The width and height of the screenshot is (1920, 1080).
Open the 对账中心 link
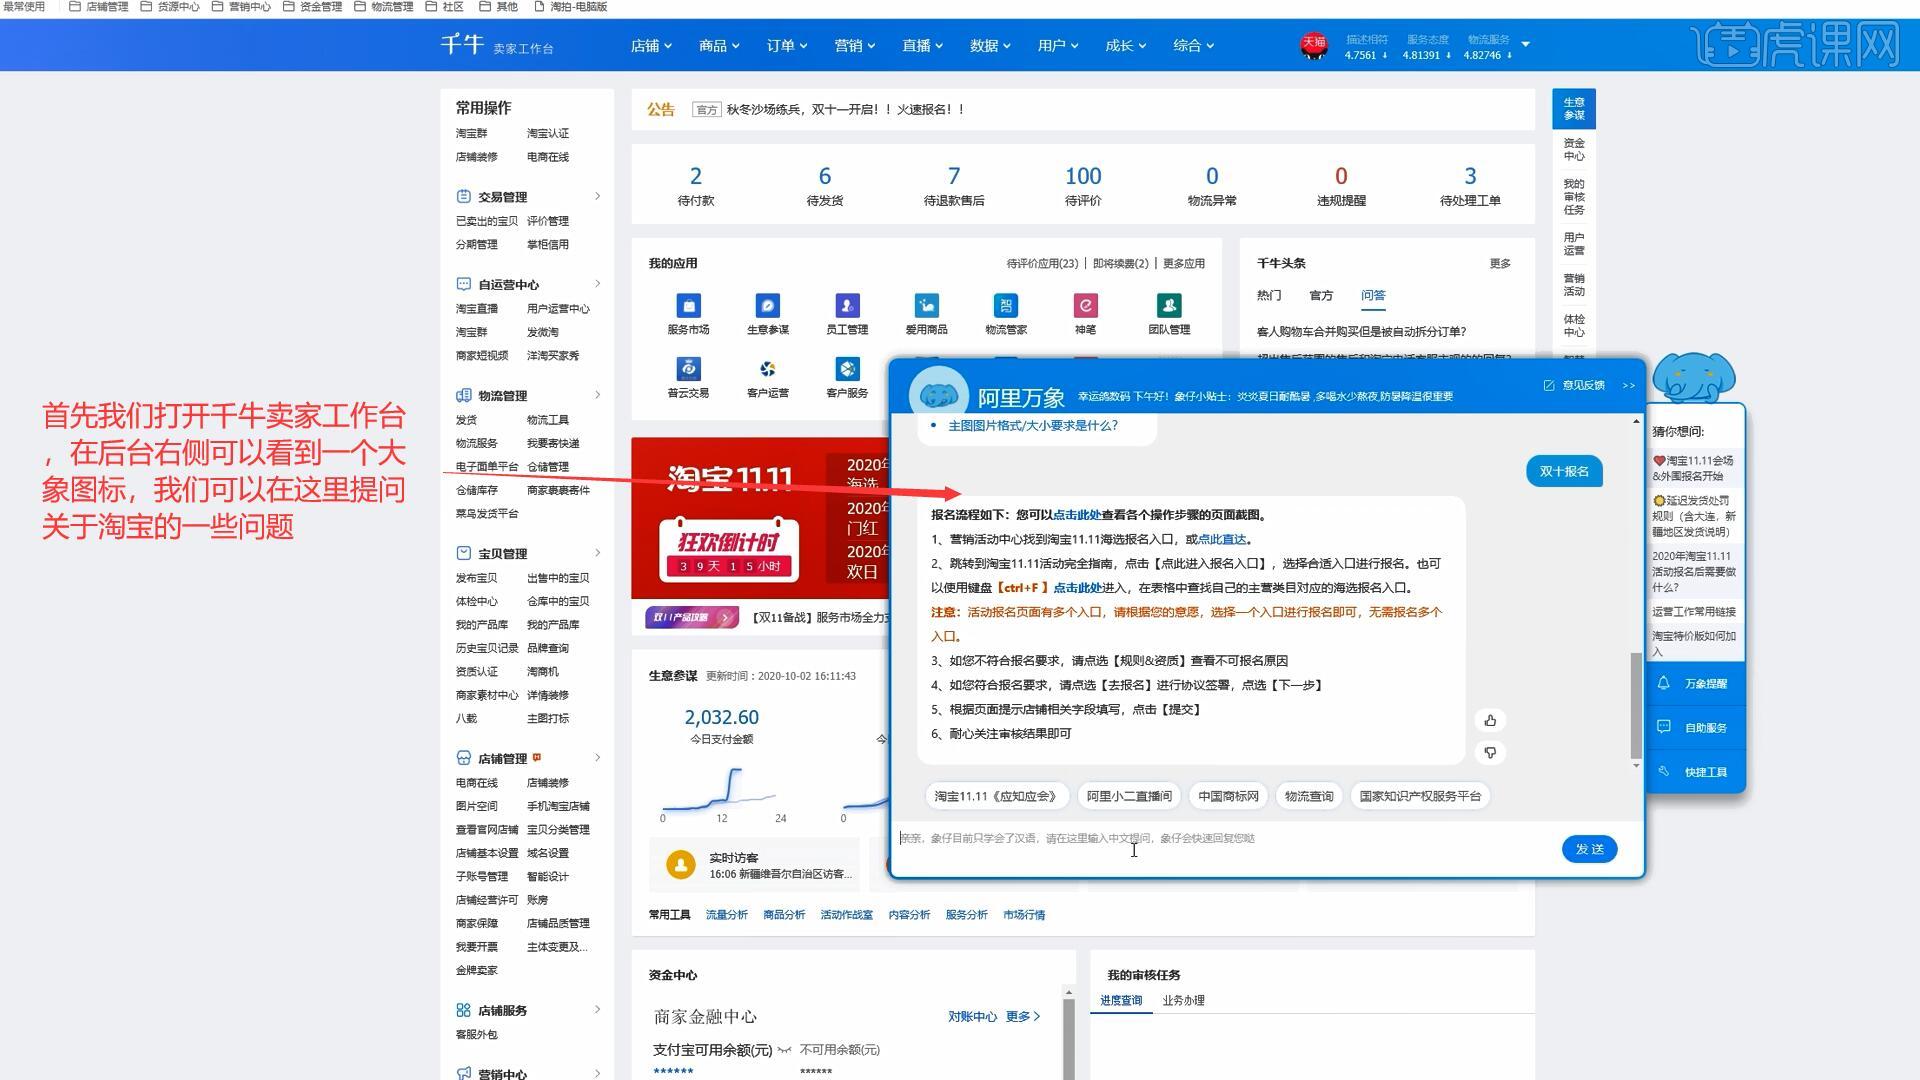[972, 1016]
